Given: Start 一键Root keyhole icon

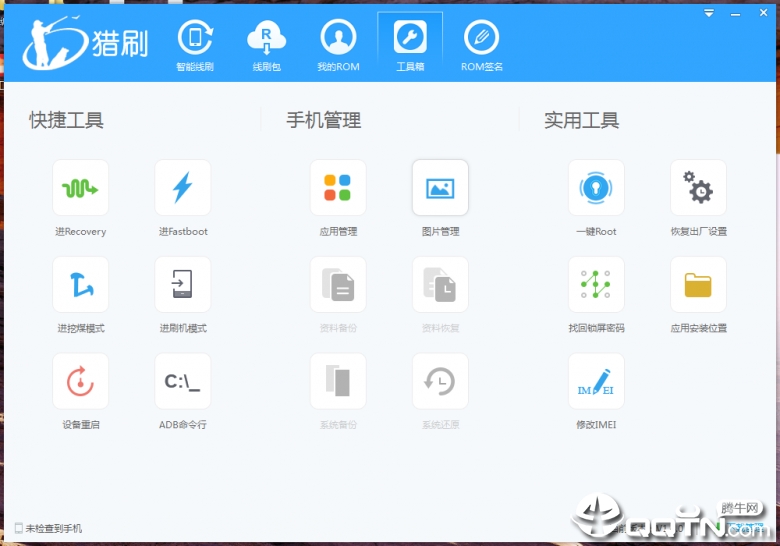Looking at the screenshot, I should tap(596, 188).
